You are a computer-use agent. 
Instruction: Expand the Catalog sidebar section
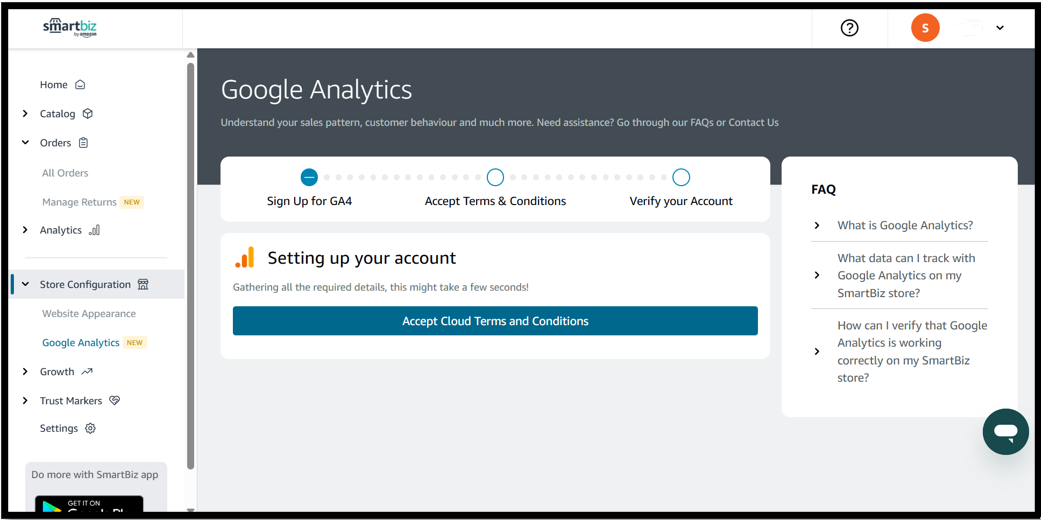pyautogui.click(x=26, y=114)
